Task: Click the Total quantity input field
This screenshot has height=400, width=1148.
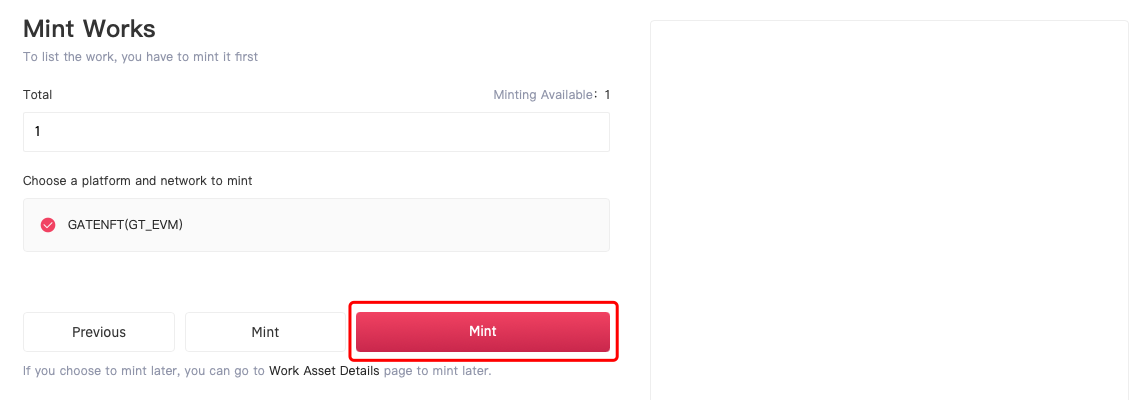Action: (x=316, y=132)
